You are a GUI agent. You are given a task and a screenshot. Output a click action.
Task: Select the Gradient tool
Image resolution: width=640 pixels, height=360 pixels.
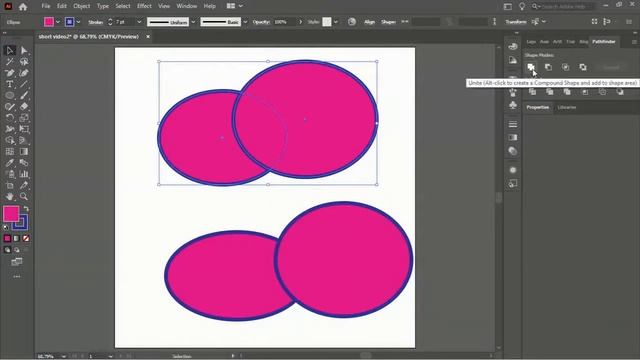[24, 151]
